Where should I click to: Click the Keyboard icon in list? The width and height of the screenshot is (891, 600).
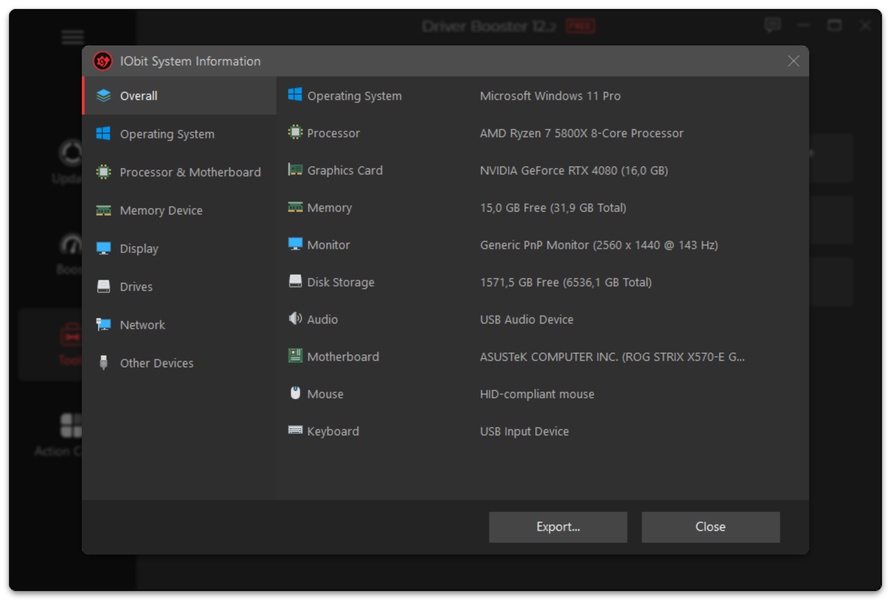295,431
